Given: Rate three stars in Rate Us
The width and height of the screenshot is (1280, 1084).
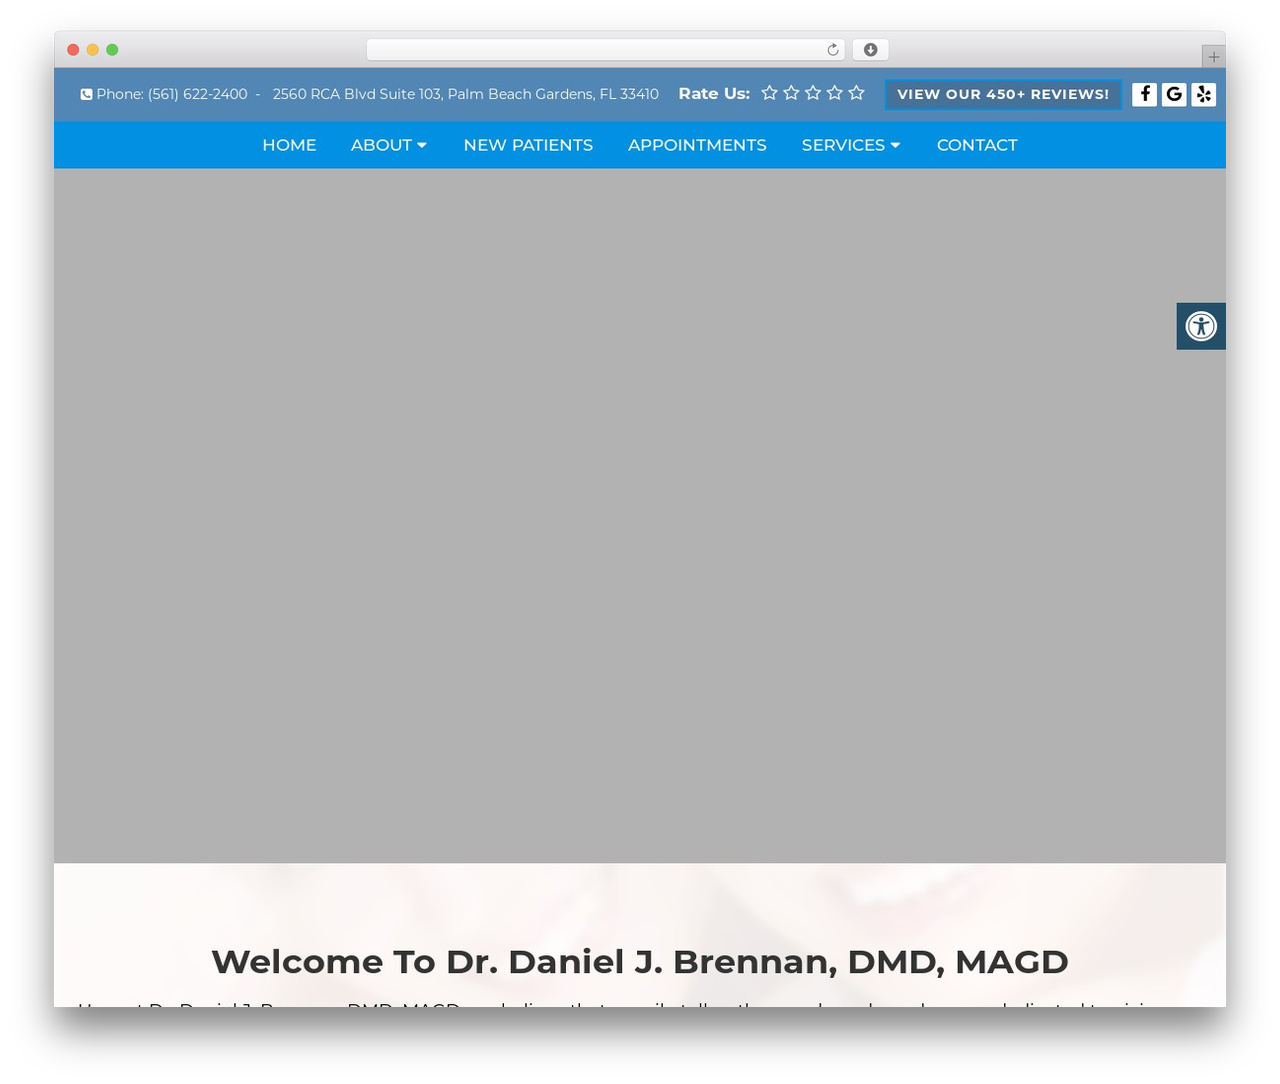Looking at the screenshot, I should coord(813,93).
